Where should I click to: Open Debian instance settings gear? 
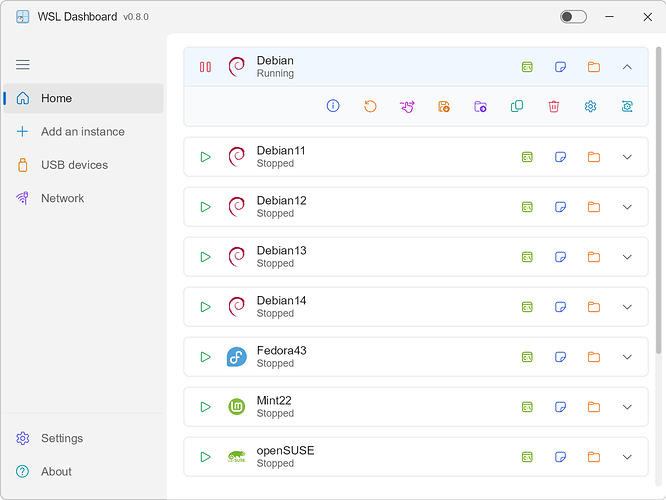[590, 106]
